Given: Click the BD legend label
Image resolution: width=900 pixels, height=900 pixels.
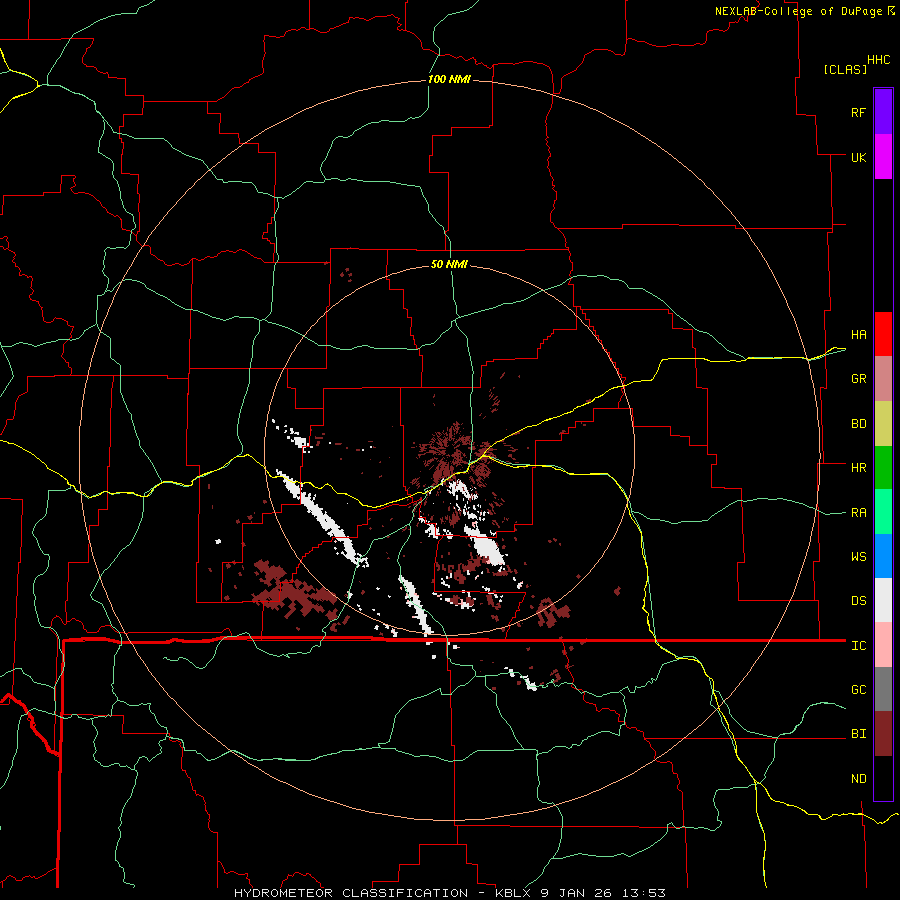Looking at the screenshot, I should click(858, 424).
